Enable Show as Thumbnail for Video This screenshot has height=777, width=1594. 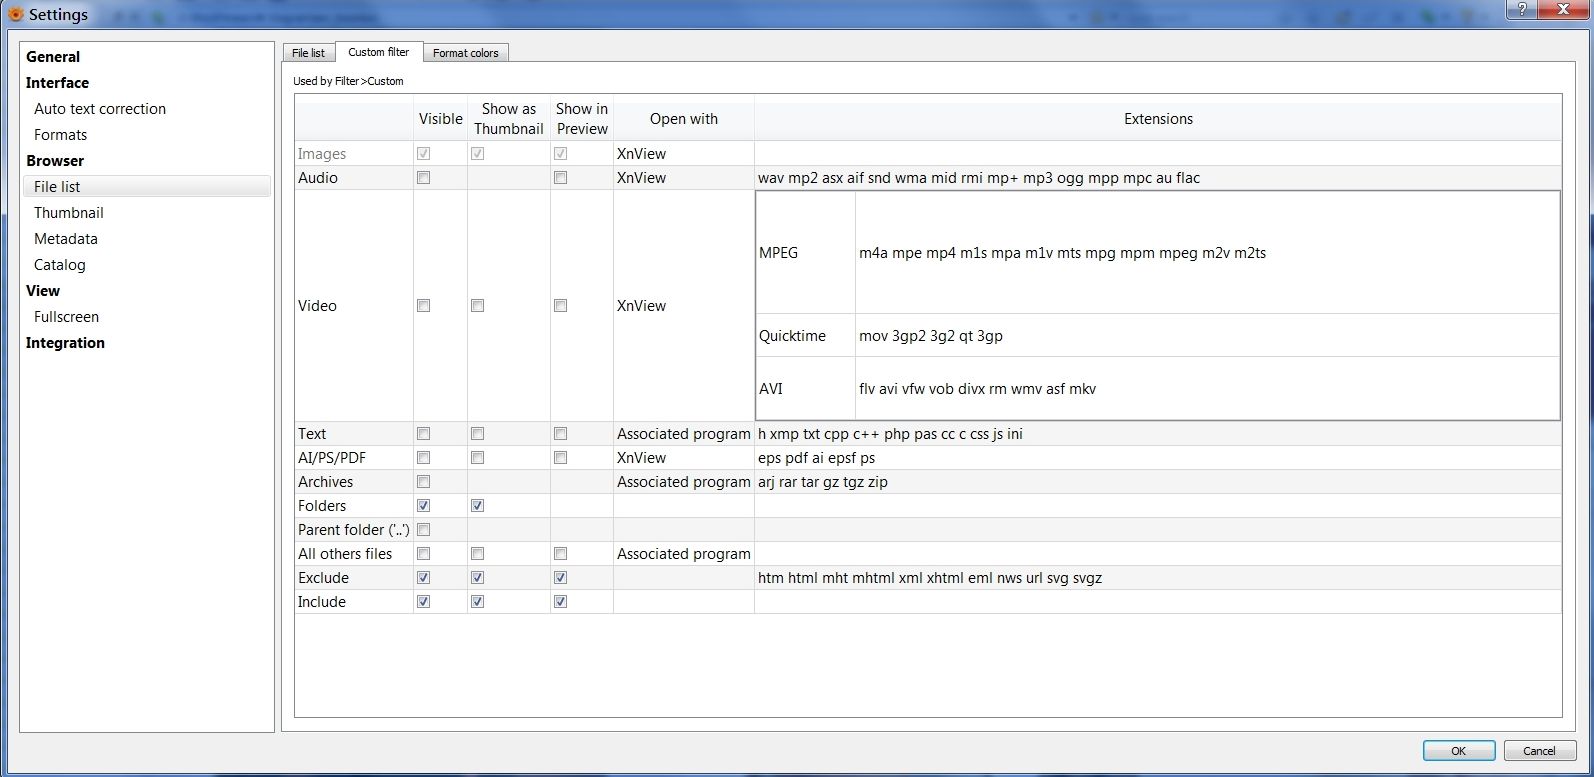478,306
